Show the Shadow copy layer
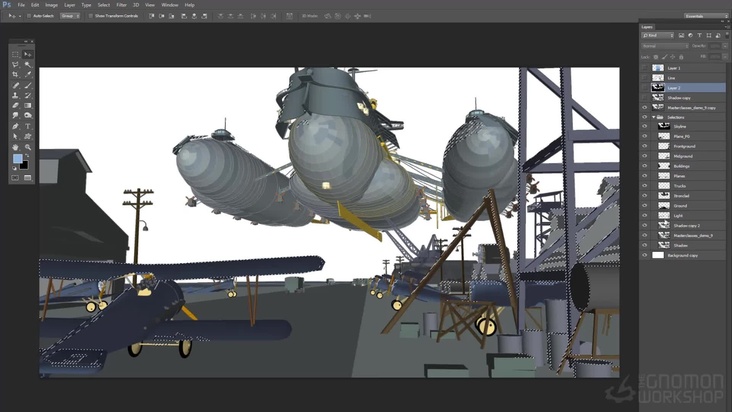 645,98
